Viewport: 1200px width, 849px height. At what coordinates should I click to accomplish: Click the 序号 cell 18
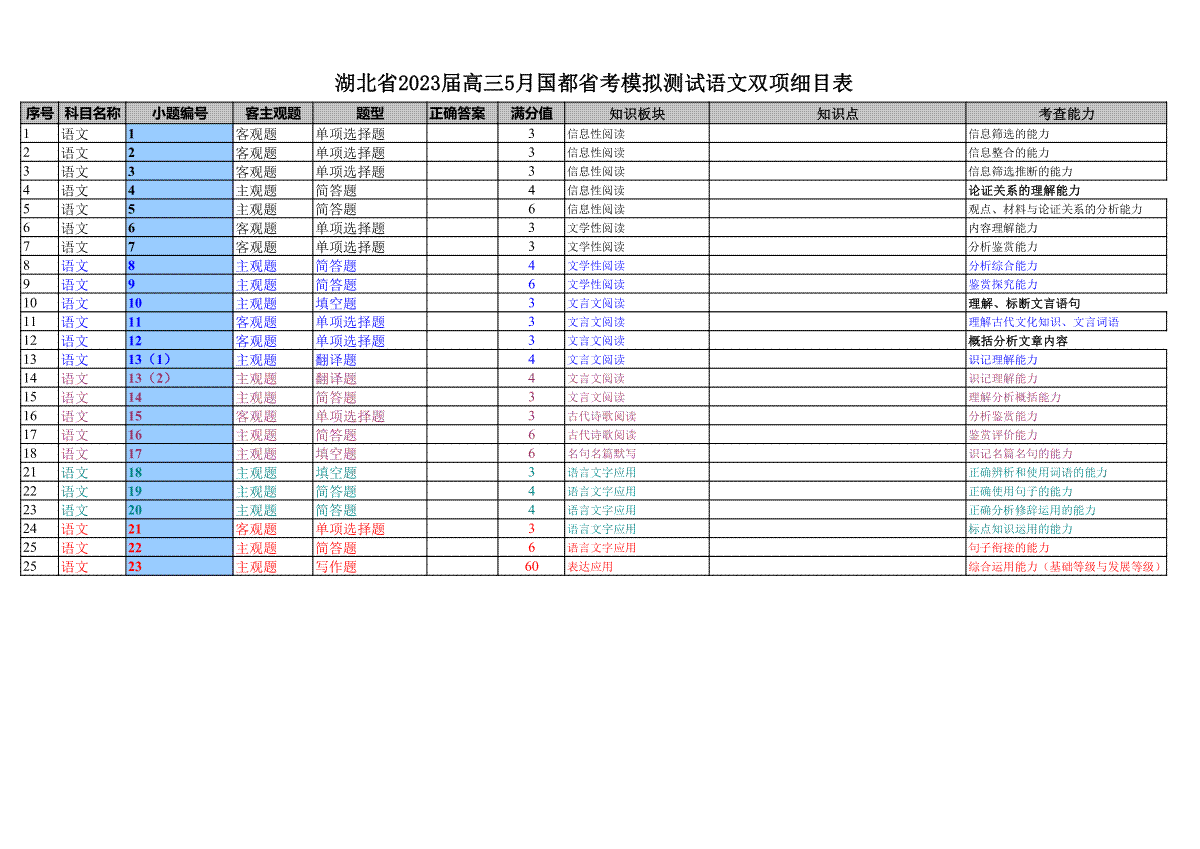pyautogui.click(x=40, y=454)
